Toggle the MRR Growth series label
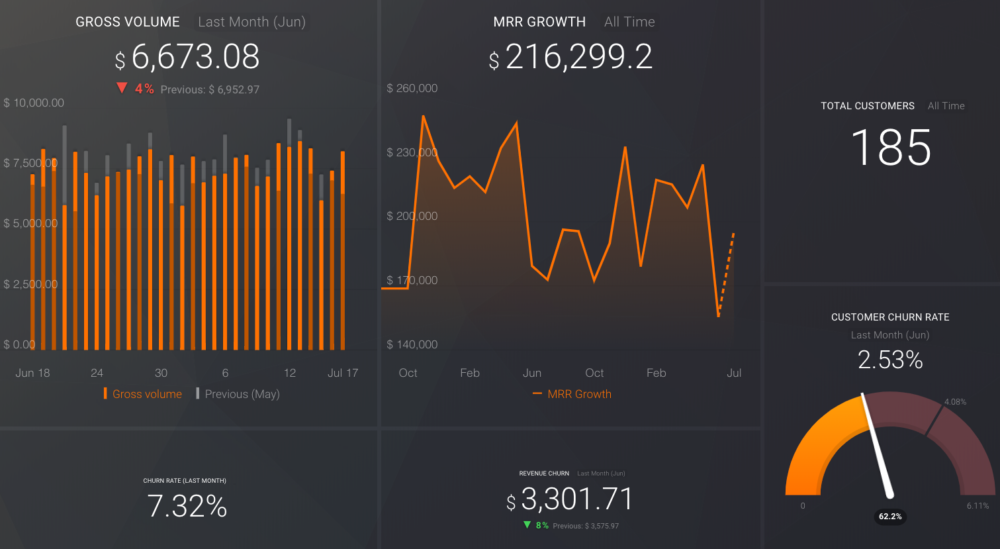The image size is (1000, 549). click(x=579, y=394)
